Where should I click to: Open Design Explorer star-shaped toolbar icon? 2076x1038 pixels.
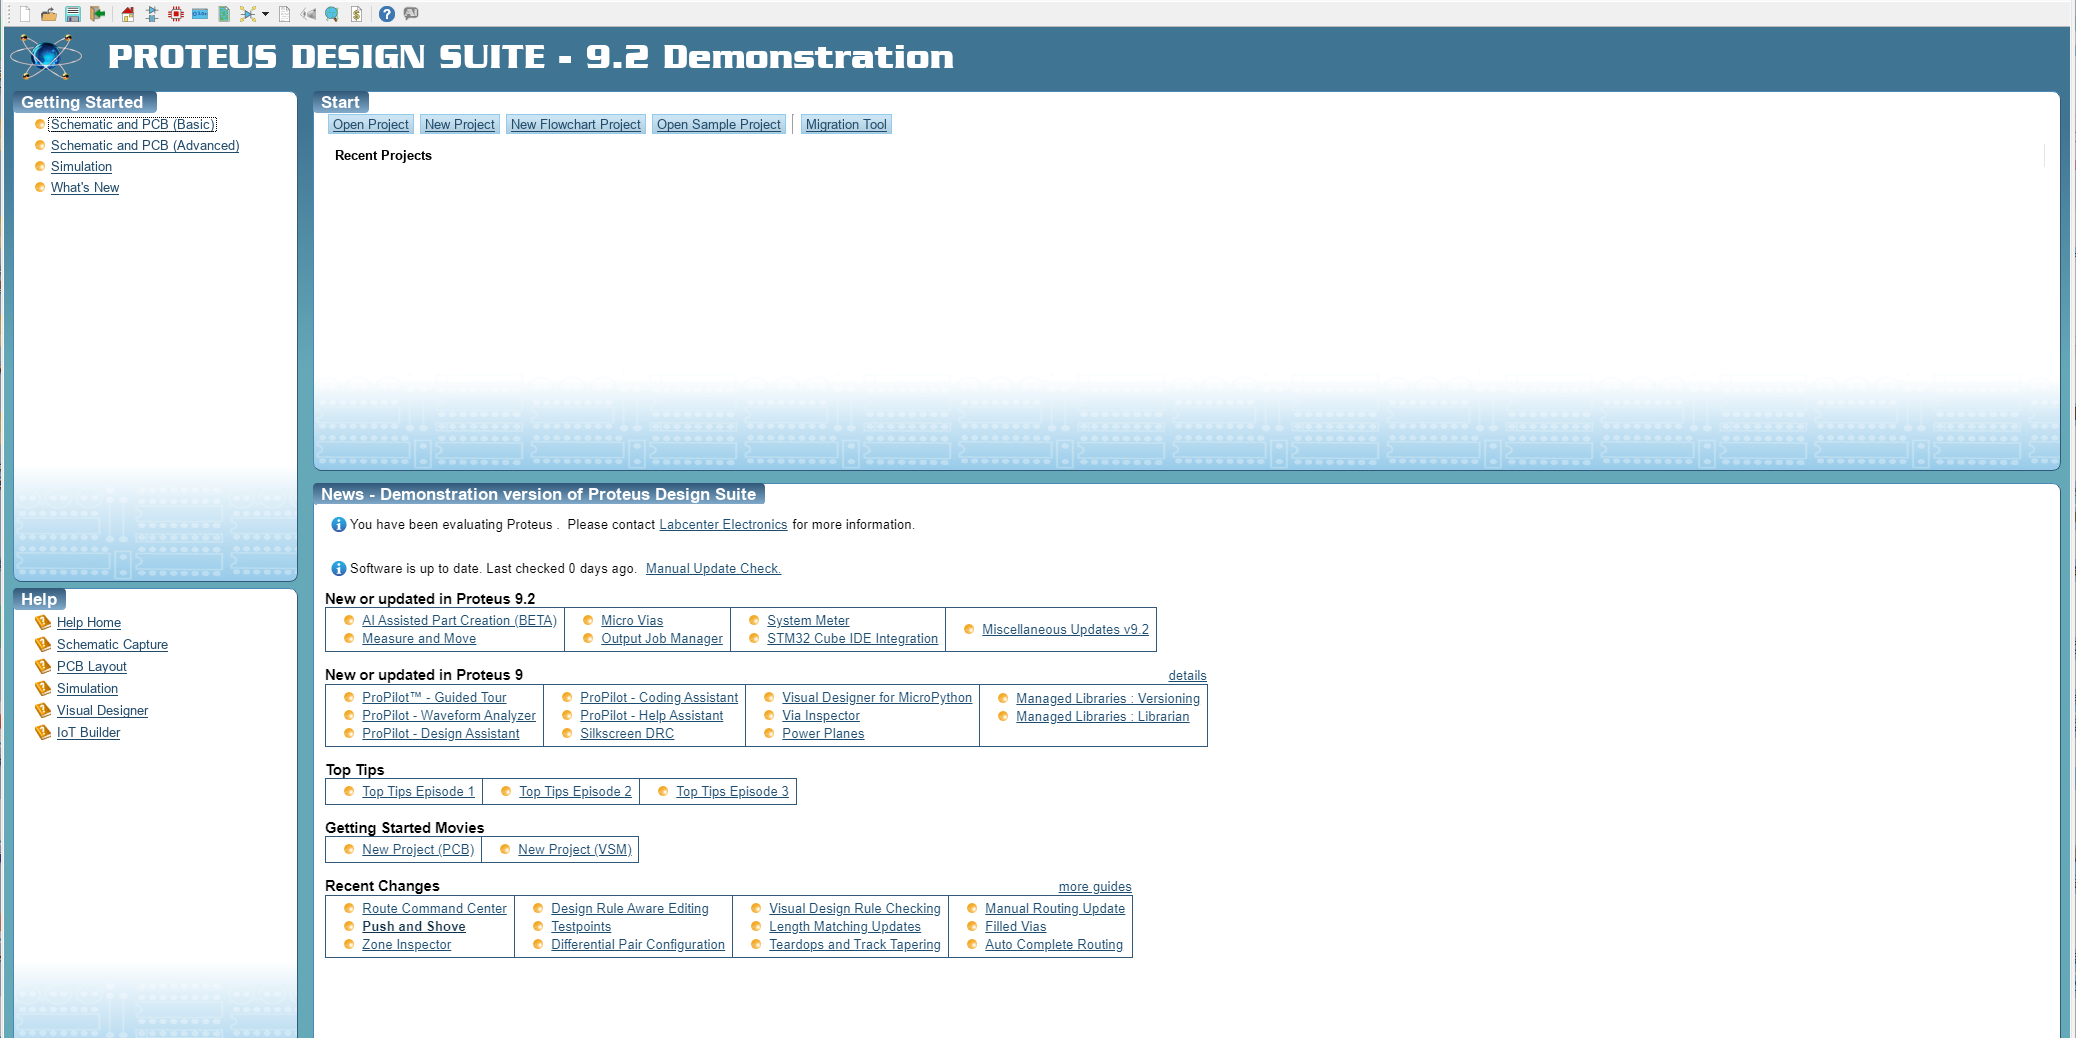248,14
